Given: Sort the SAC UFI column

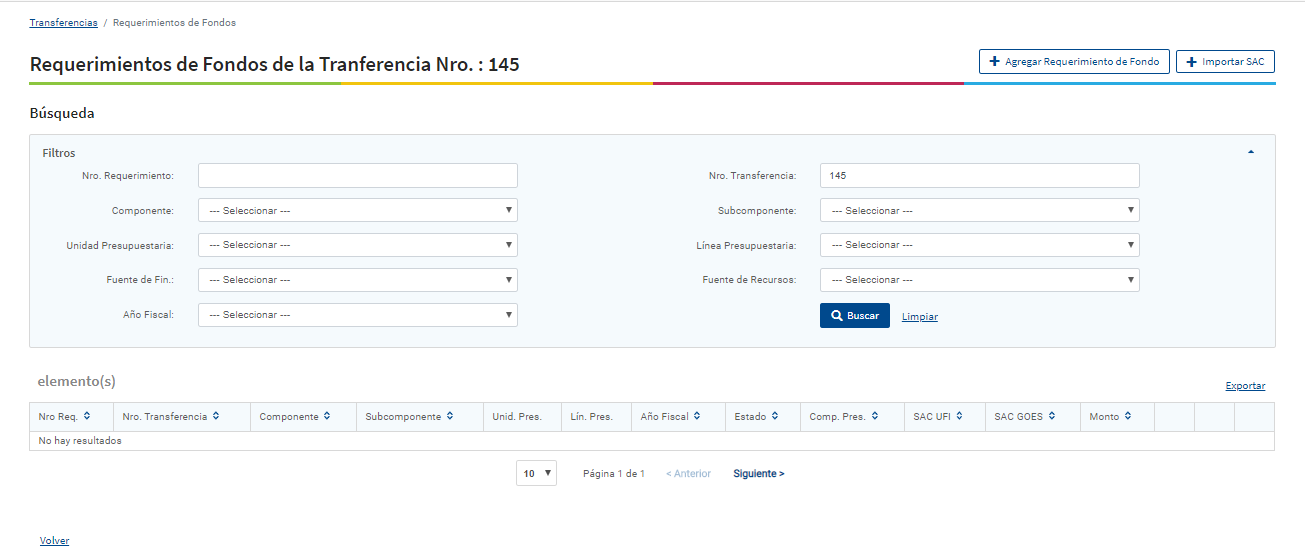Looking at the screenshot, I should 960,416.
